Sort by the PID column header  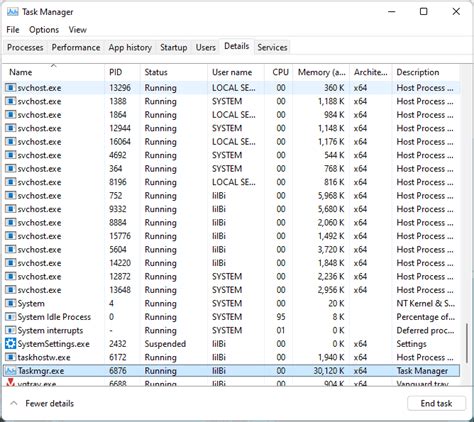pyautogui.click(x=122, y=72)
